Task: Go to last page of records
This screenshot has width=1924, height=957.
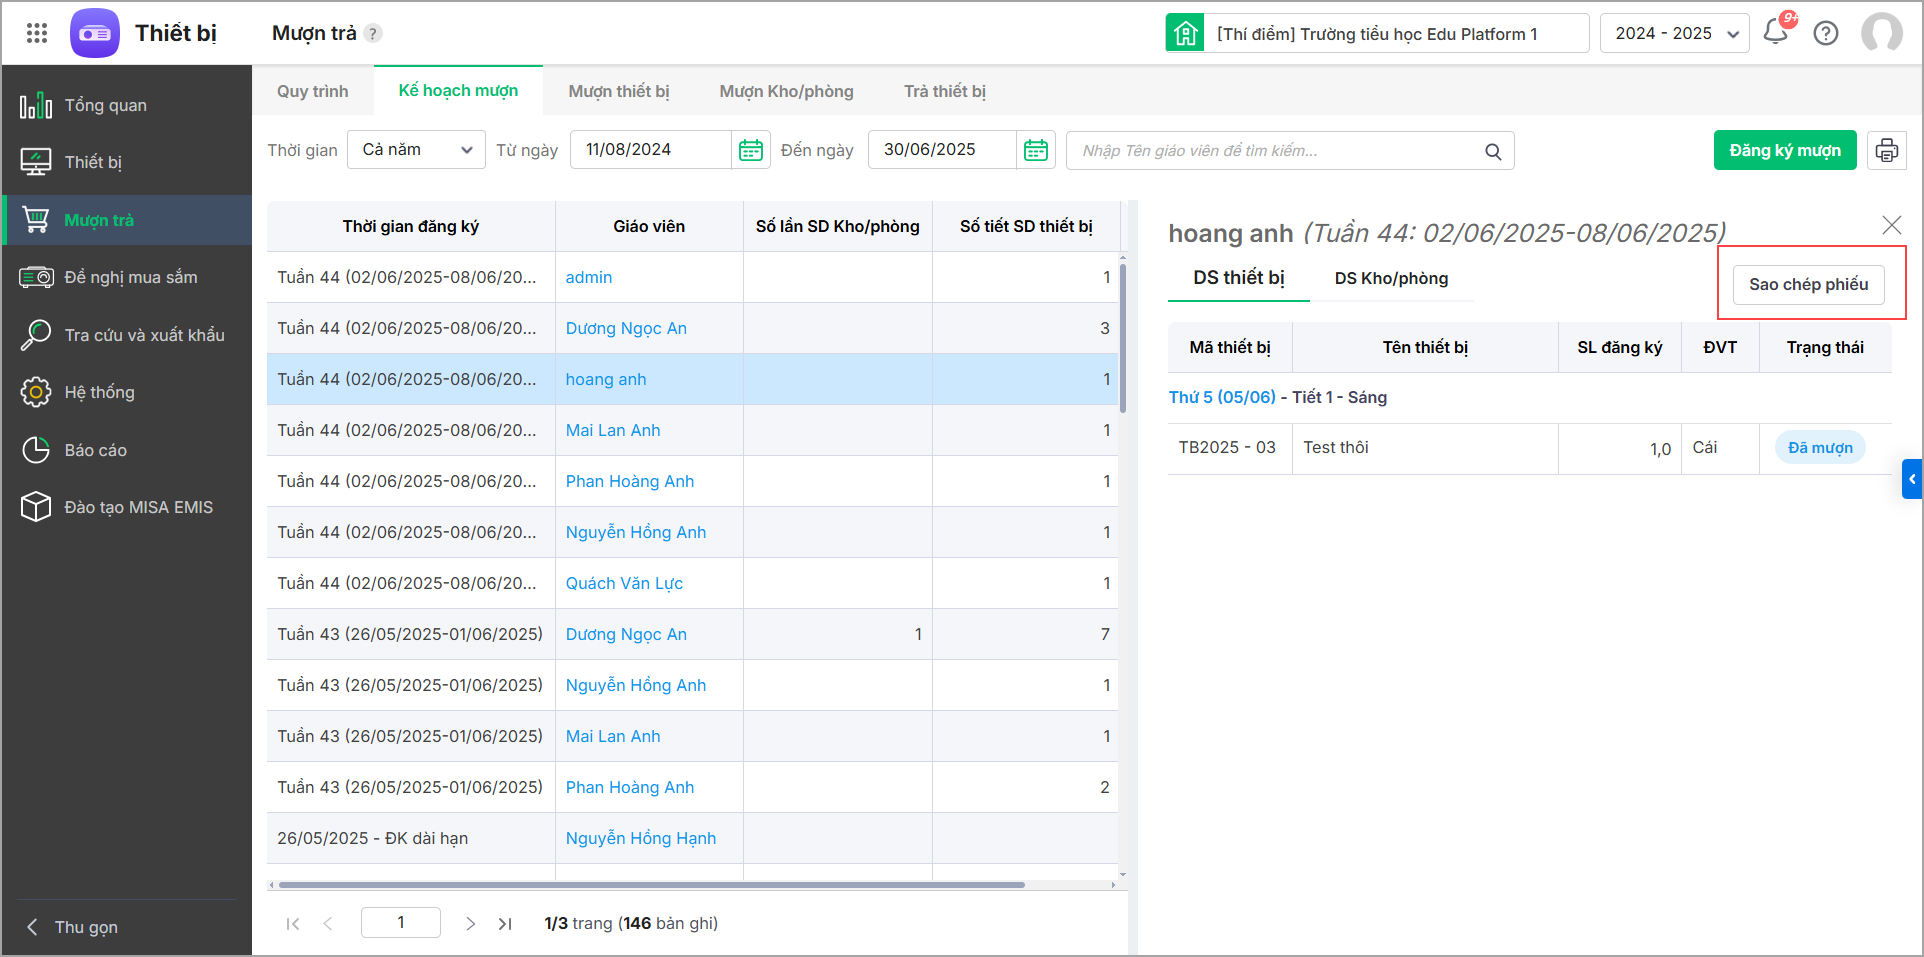Action: 505,924
